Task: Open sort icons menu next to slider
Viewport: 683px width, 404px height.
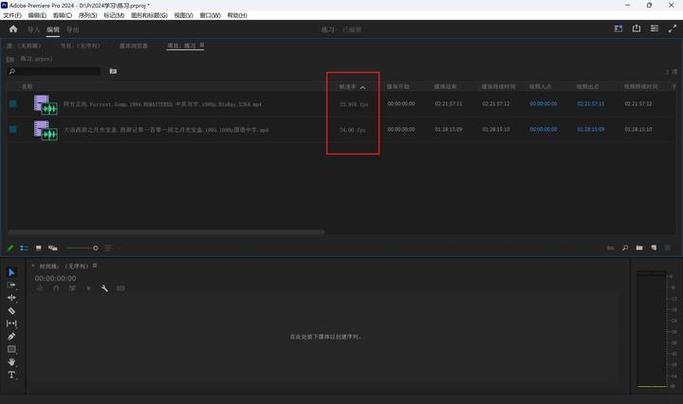Action: click(108, 248)
